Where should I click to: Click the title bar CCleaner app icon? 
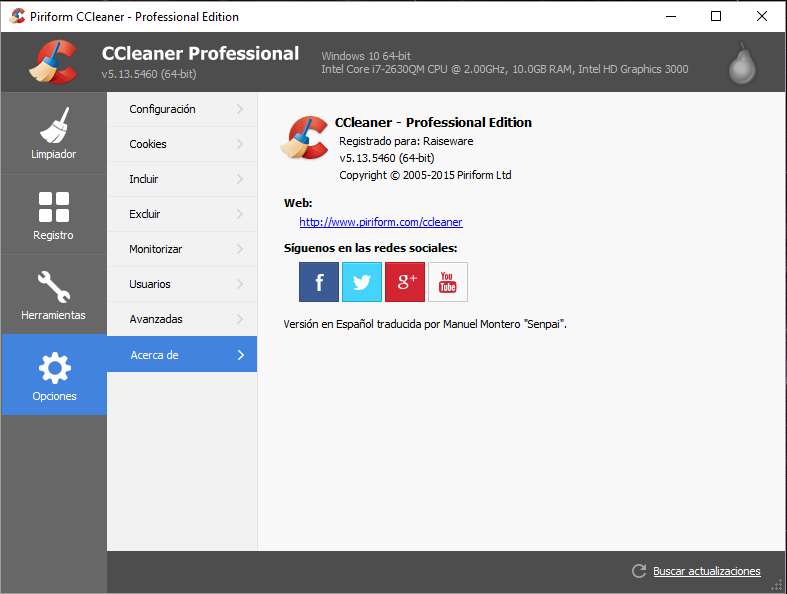[17, 16]
